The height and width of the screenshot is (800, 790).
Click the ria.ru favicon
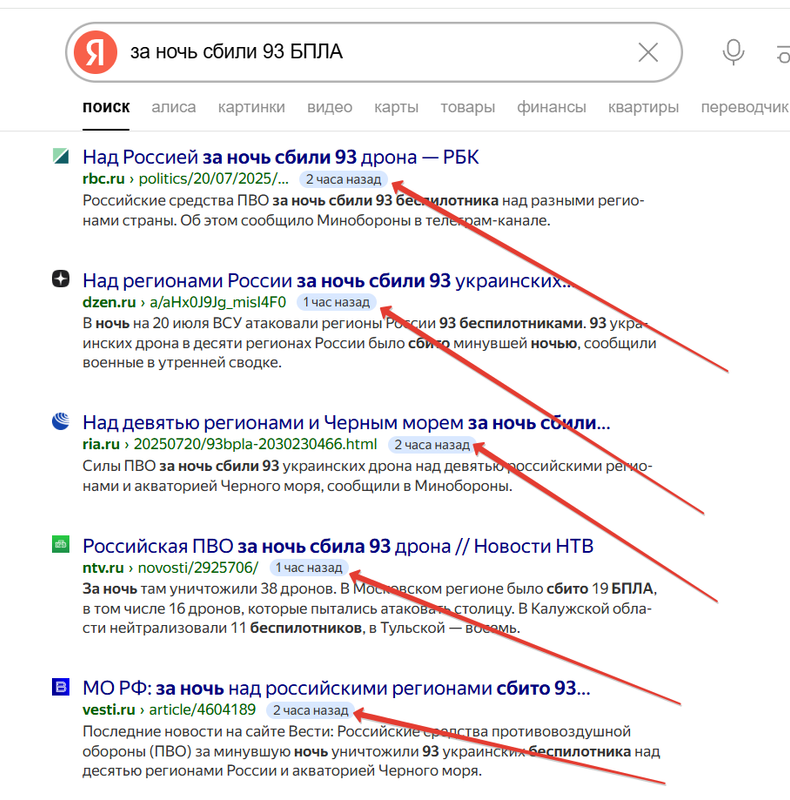point(61,421)
